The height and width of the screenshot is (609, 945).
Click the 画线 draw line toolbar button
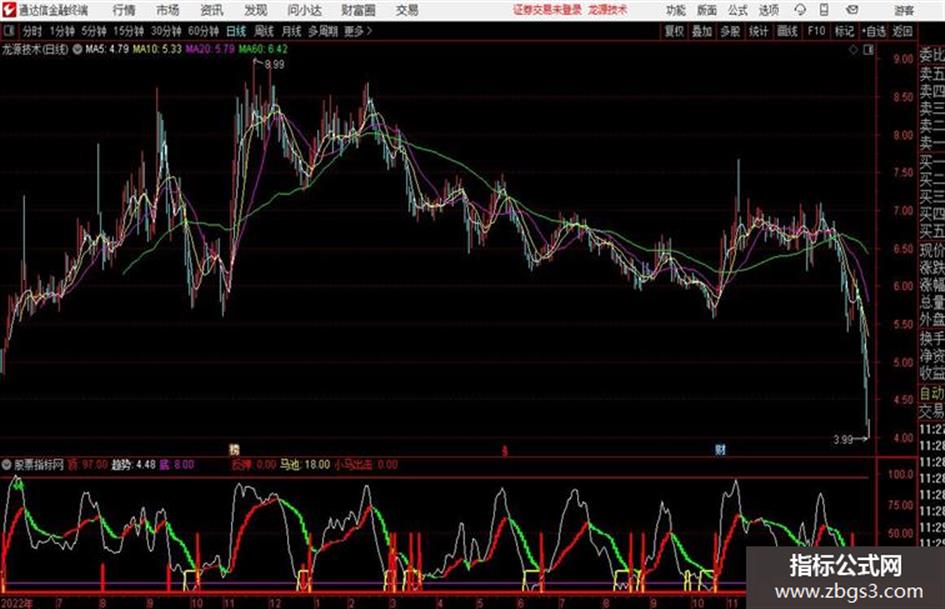[x=787, y=31]
